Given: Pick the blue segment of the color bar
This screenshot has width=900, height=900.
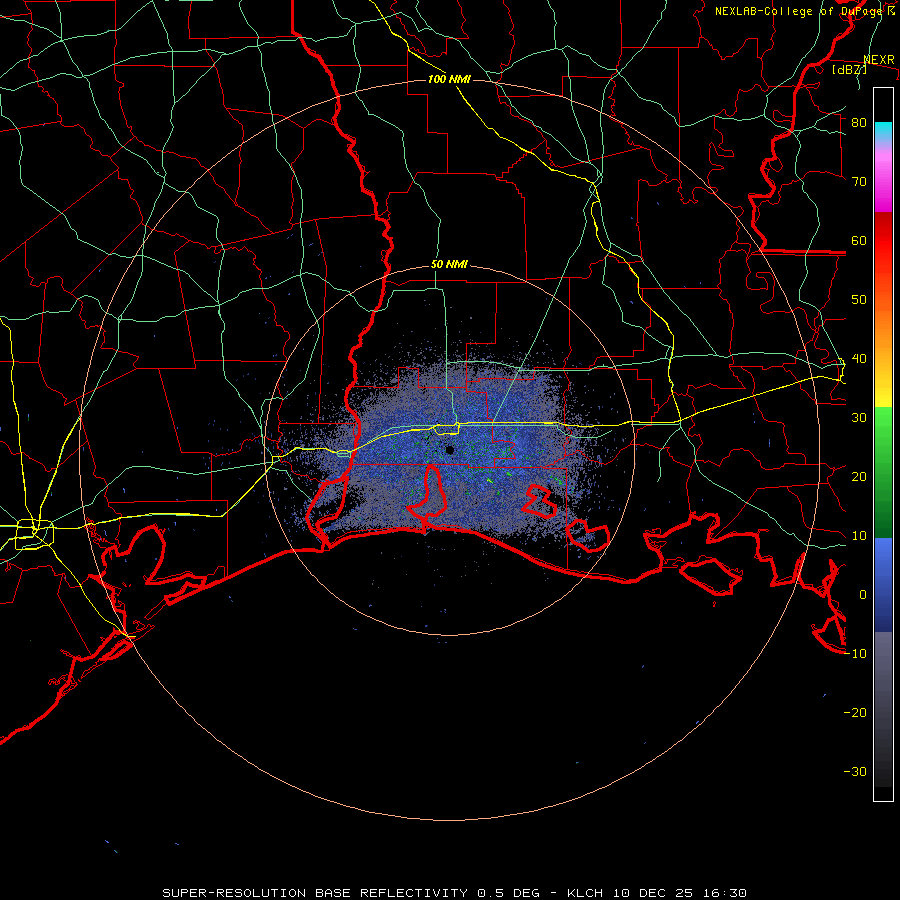Looking at the screenshot, I should click(x=883, y=585).
